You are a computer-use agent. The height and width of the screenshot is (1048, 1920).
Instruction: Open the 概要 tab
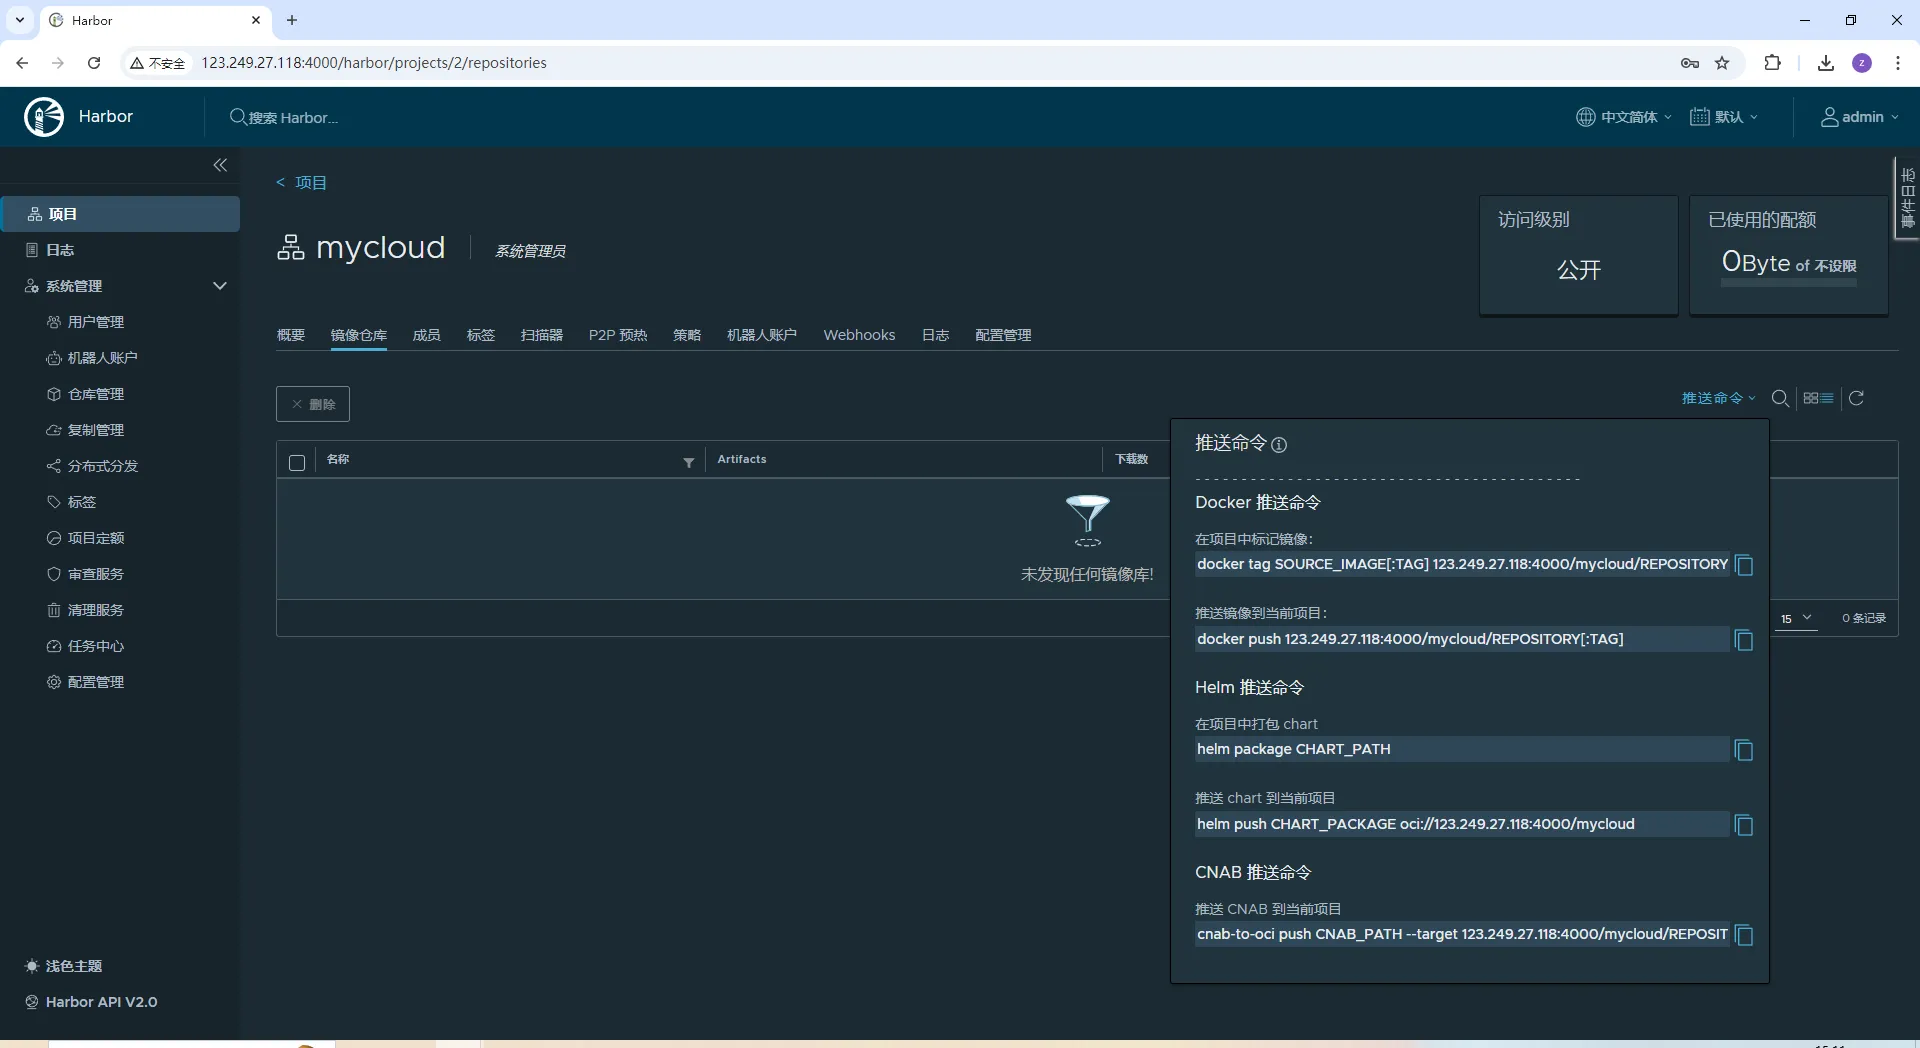pos(291,335)
